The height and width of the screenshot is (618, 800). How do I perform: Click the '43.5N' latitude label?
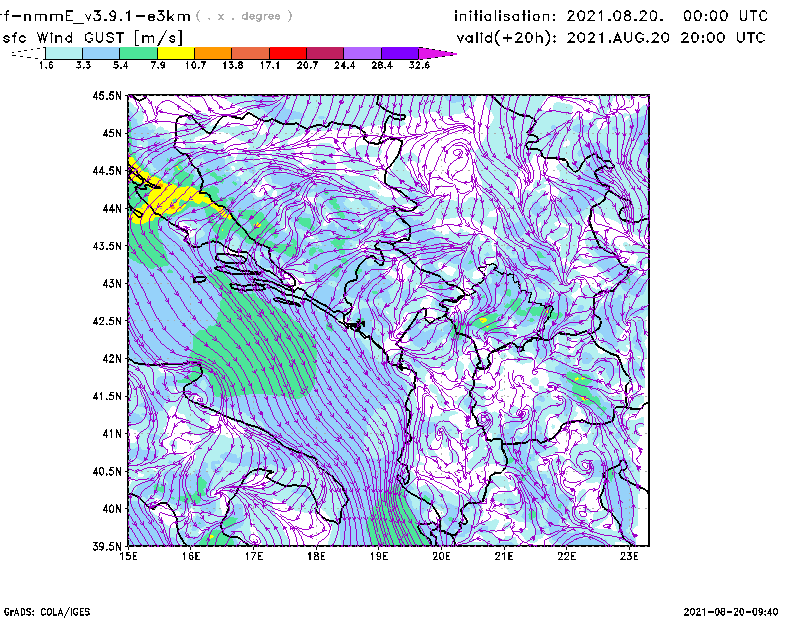pyautogui.click(x=107, y=246)
